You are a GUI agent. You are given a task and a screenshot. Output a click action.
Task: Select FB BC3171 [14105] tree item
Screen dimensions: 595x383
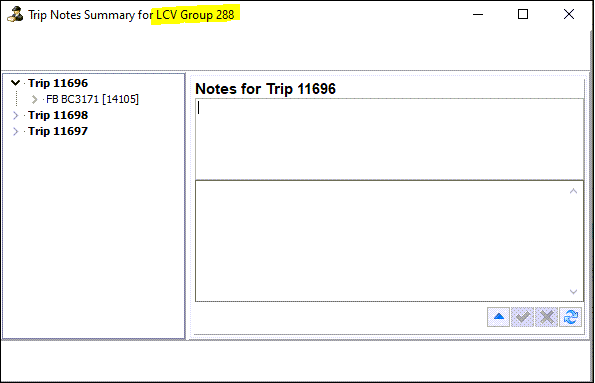point(92,99)
